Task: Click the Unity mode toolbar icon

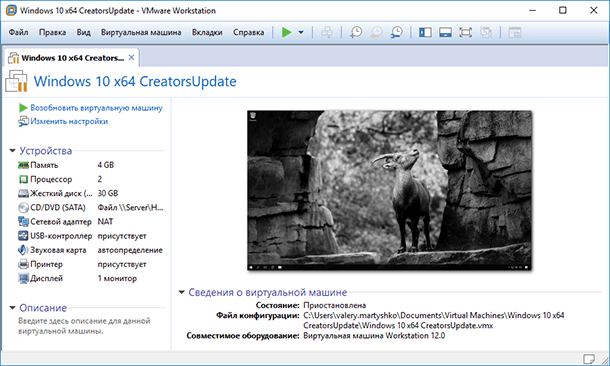Action: [486, 32]
